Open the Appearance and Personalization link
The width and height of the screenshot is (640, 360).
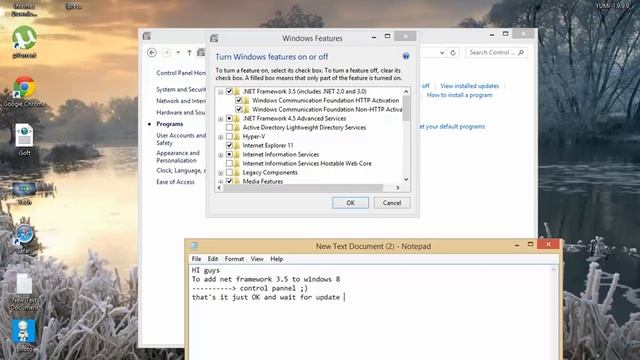[x=178, y=157]
